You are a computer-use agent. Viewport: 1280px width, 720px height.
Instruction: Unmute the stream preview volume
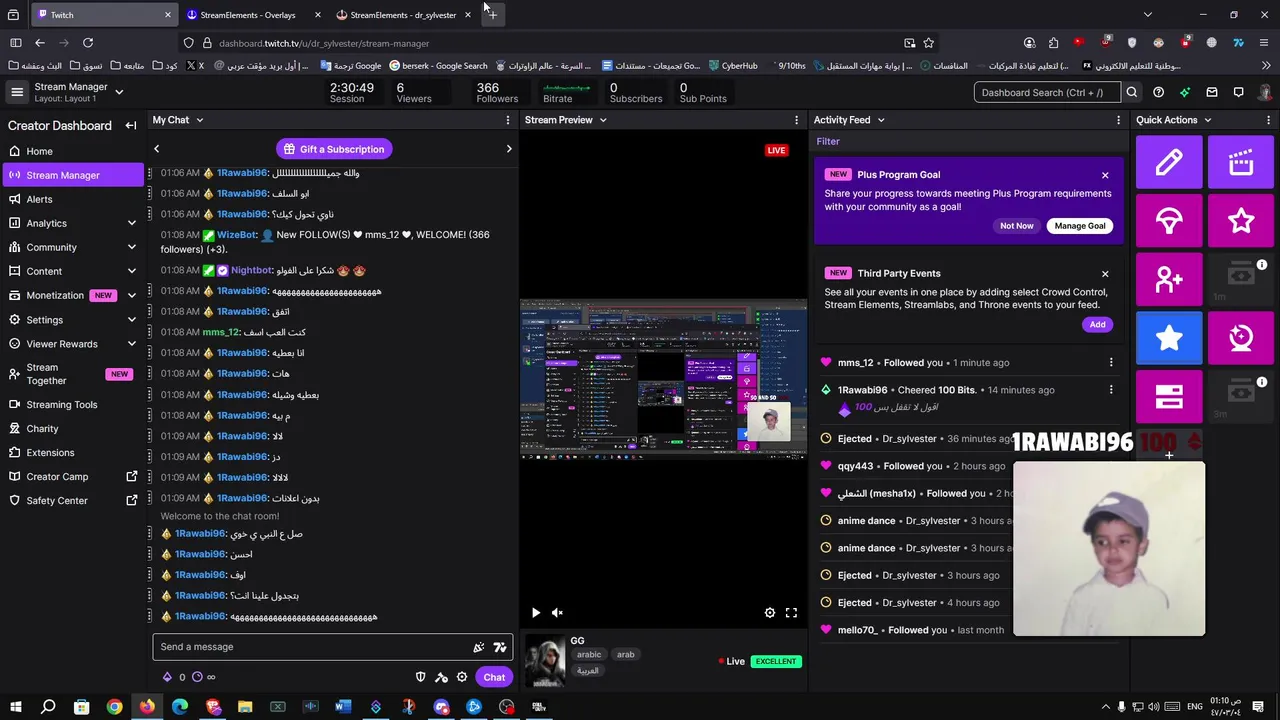click(x=557, y=613)
